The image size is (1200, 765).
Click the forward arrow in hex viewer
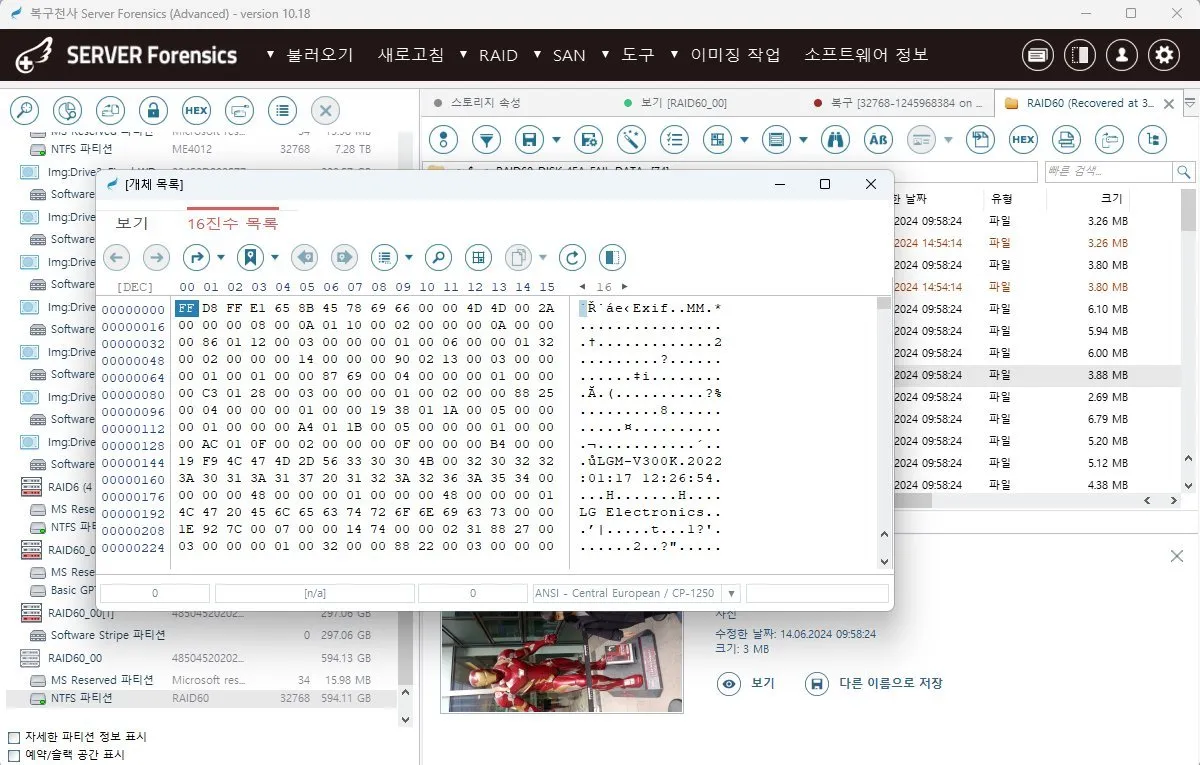pyautogui.click(x=156, y=257)
